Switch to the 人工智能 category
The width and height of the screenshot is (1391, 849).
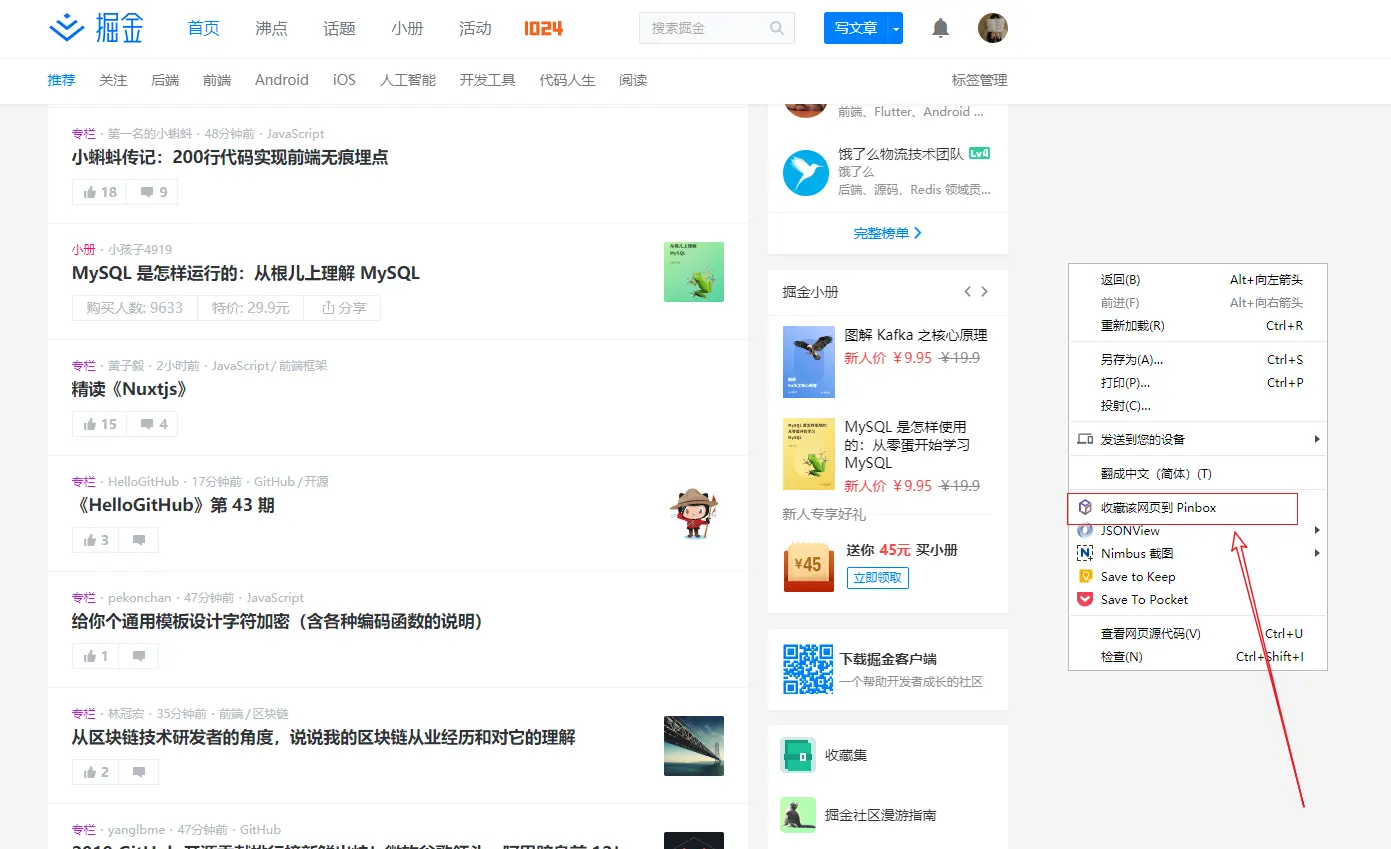tap(408, 80)
